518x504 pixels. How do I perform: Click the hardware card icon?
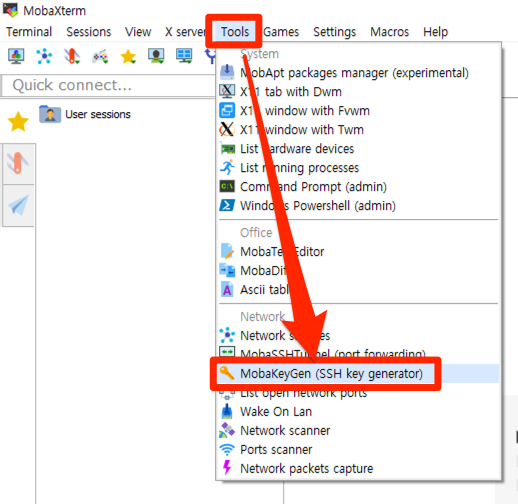tap(228, 149)
